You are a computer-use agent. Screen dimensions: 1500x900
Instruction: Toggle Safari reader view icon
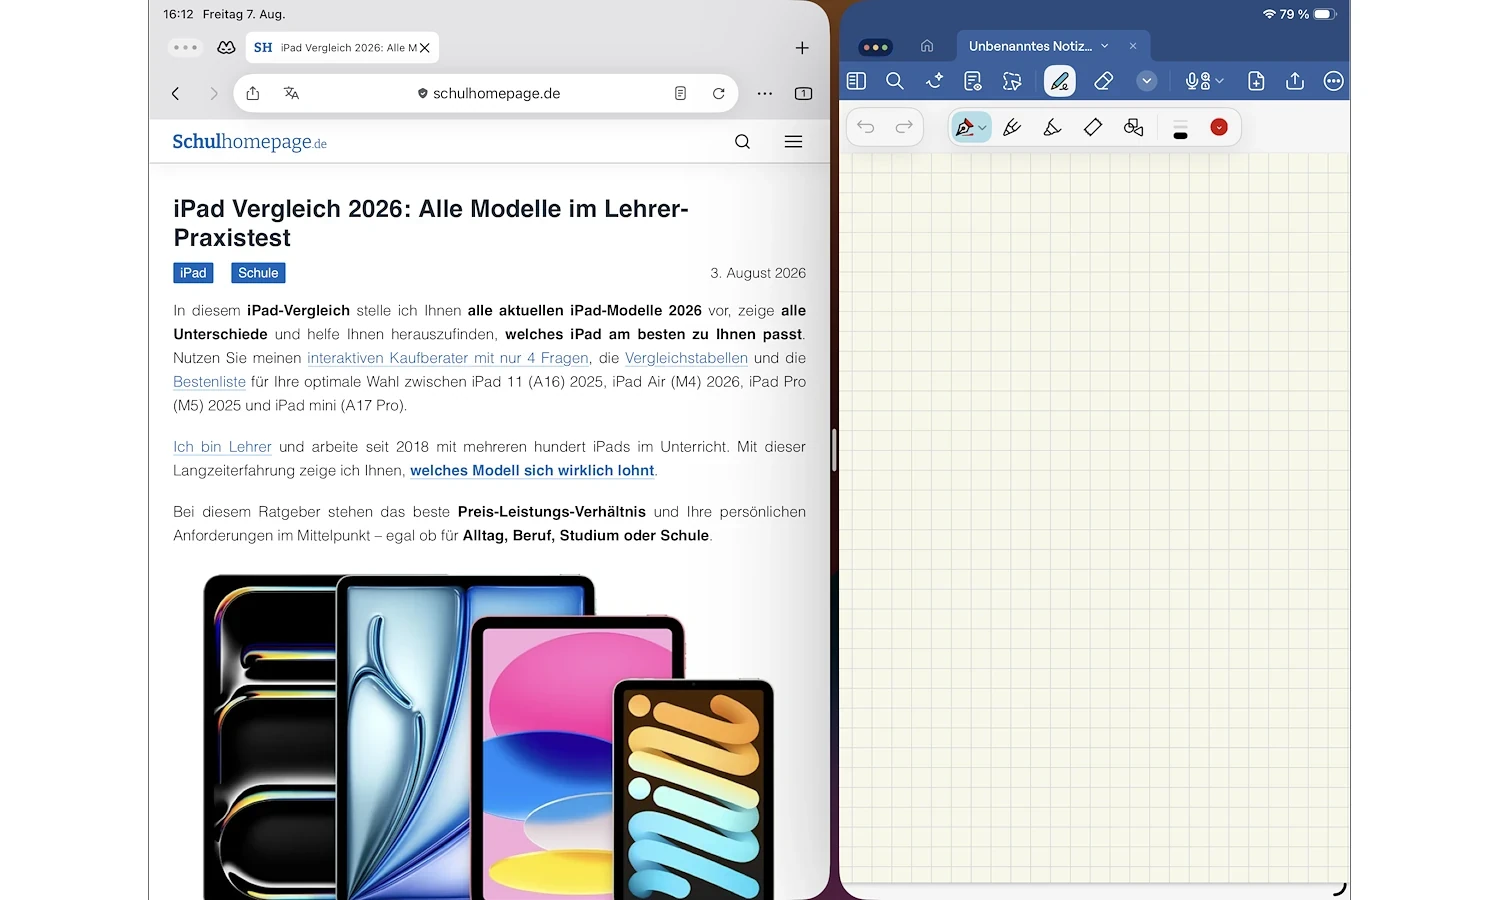[680, 93]
